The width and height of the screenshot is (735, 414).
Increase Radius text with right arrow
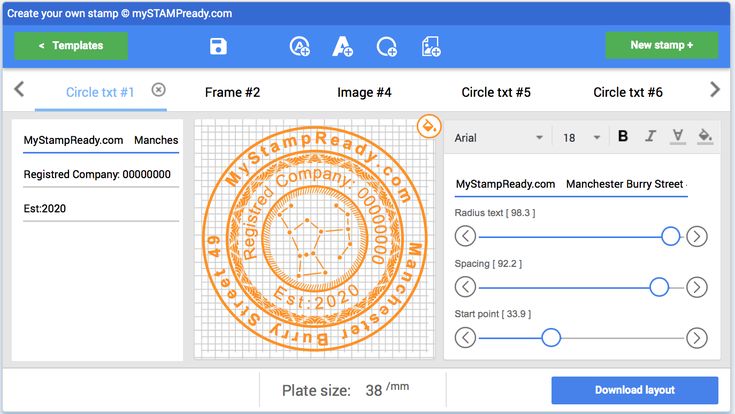coord(697,236)
